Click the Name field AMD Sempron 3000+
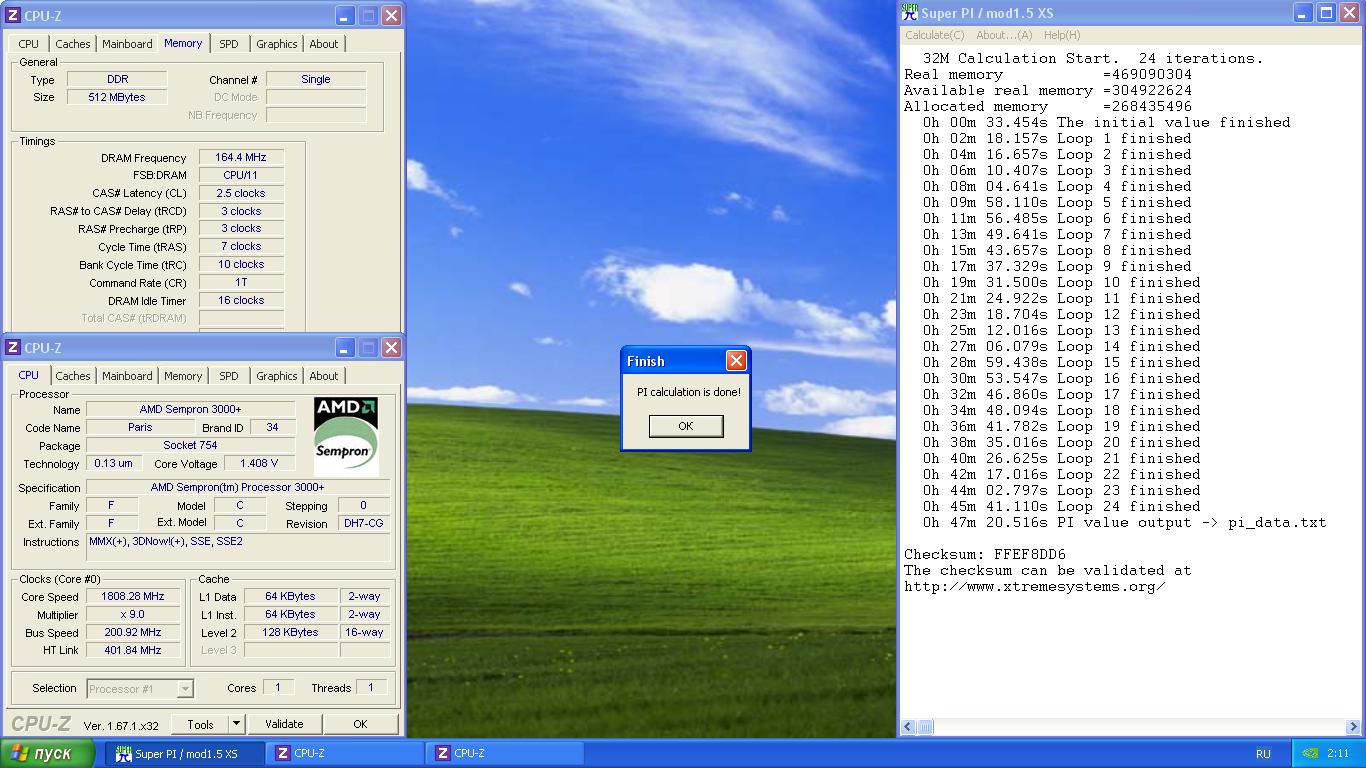The image size is (1366, 768). pos(191,409)
